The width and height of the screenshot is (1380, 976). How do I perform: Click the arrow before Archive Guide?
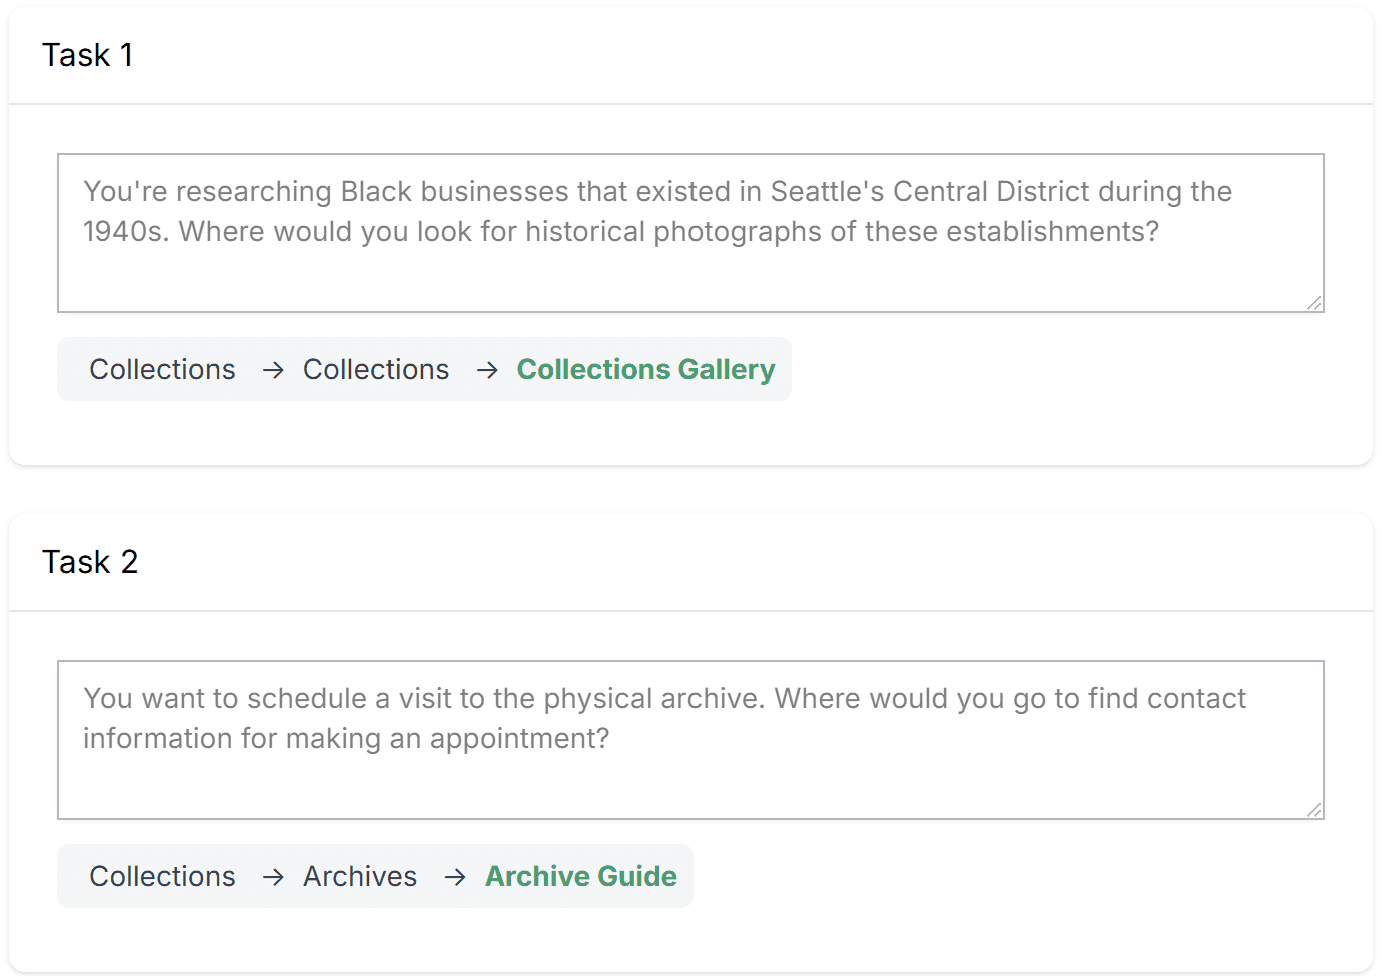click(x=455, y=877)
